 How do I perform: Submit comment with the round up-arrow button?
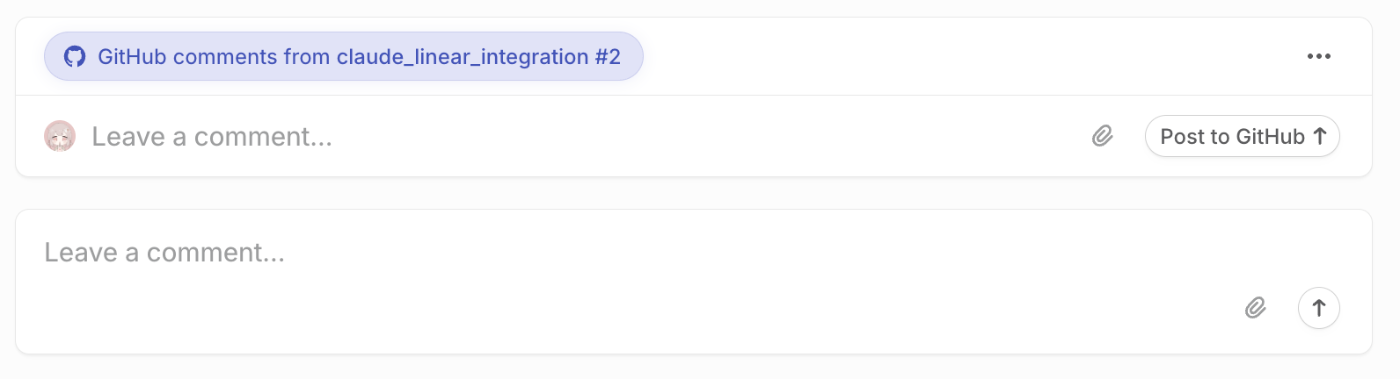point(1319,308)
